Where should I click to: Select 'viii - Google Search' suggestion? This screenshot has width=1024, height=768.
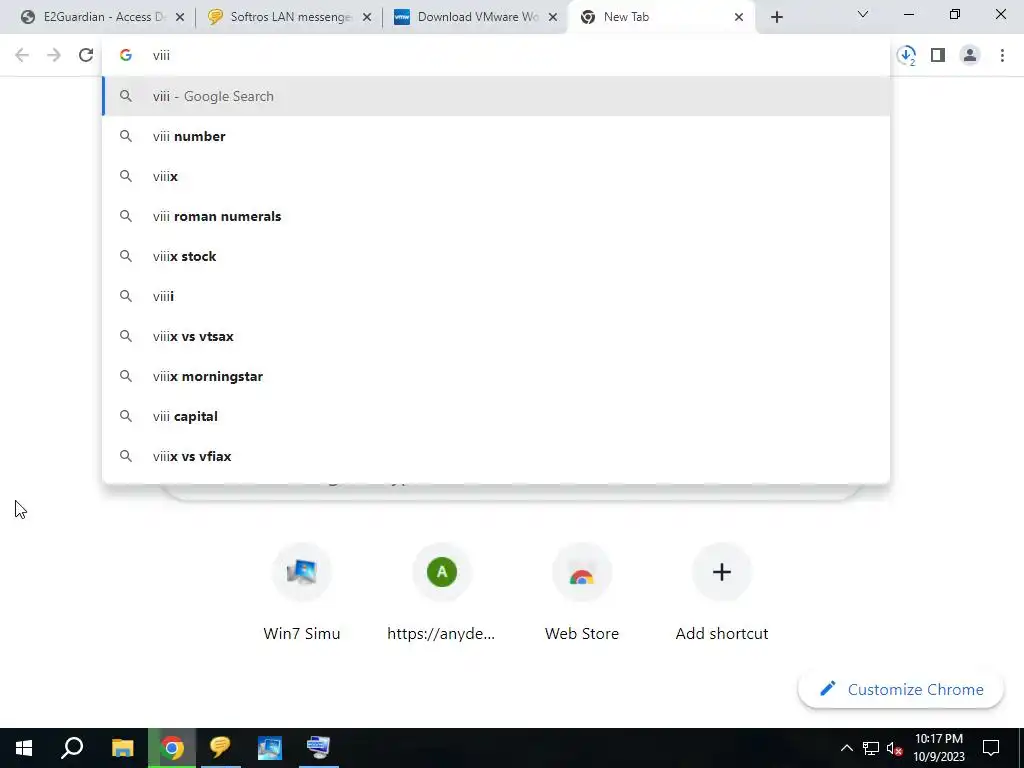point(496,96)
